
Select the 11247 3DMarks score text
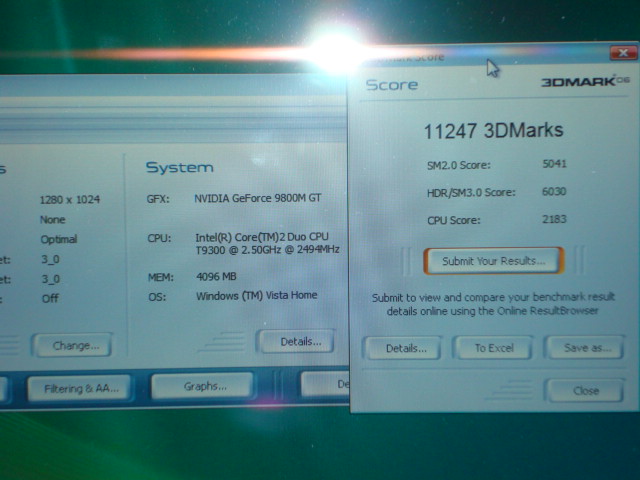pyautogui.click(x=493, y=131)
